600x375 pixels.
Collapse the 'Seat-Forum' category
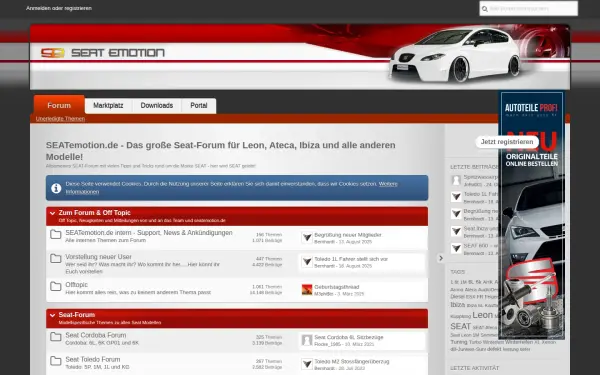click(52, 315)
